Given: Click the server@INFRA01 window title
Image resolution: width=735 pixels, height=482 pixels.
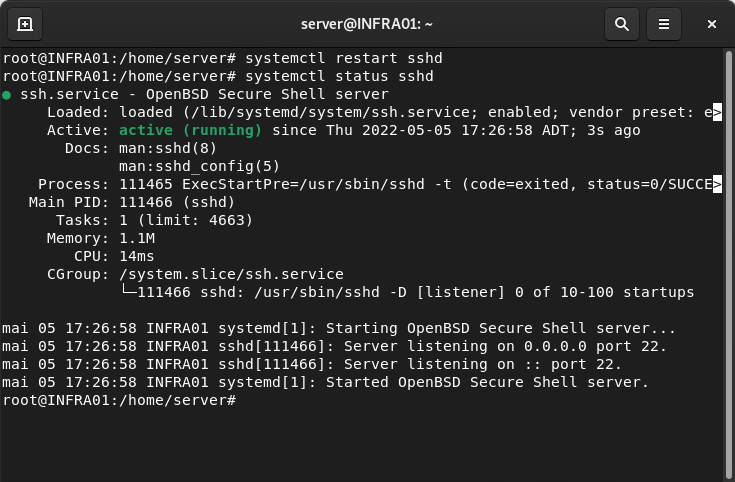Looking at the screenshot, I should [x=367, y=23].
